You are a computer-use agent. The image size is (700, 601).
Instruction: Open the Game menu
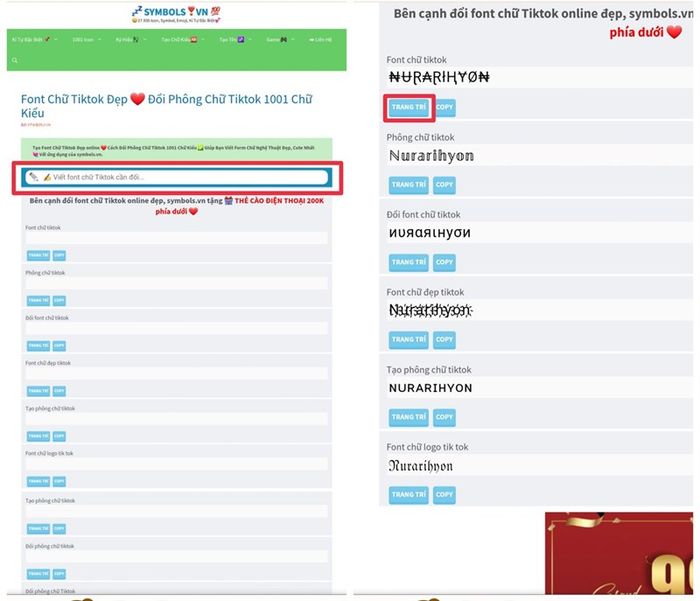276,40
